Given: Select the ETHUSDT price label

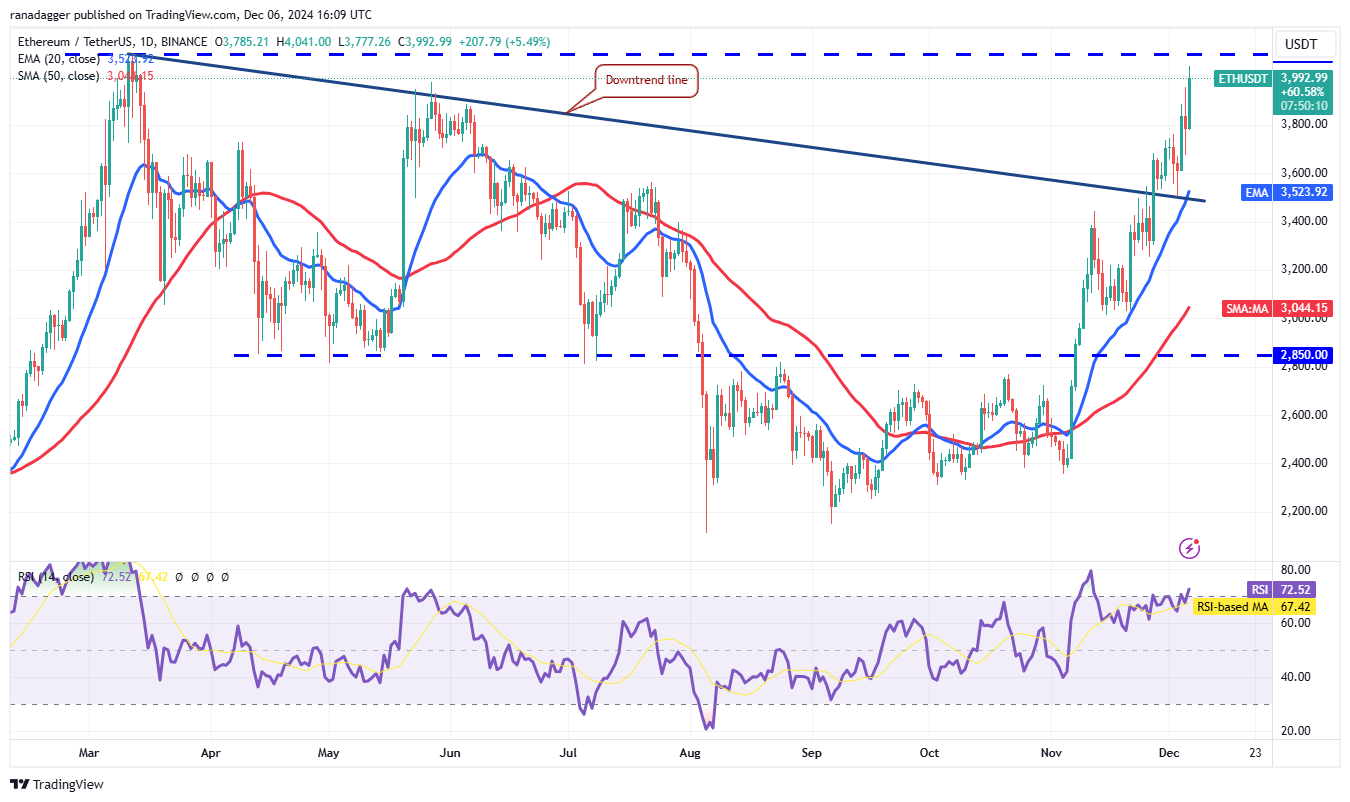Looking at the screenshot, I should coord(1243,78).
